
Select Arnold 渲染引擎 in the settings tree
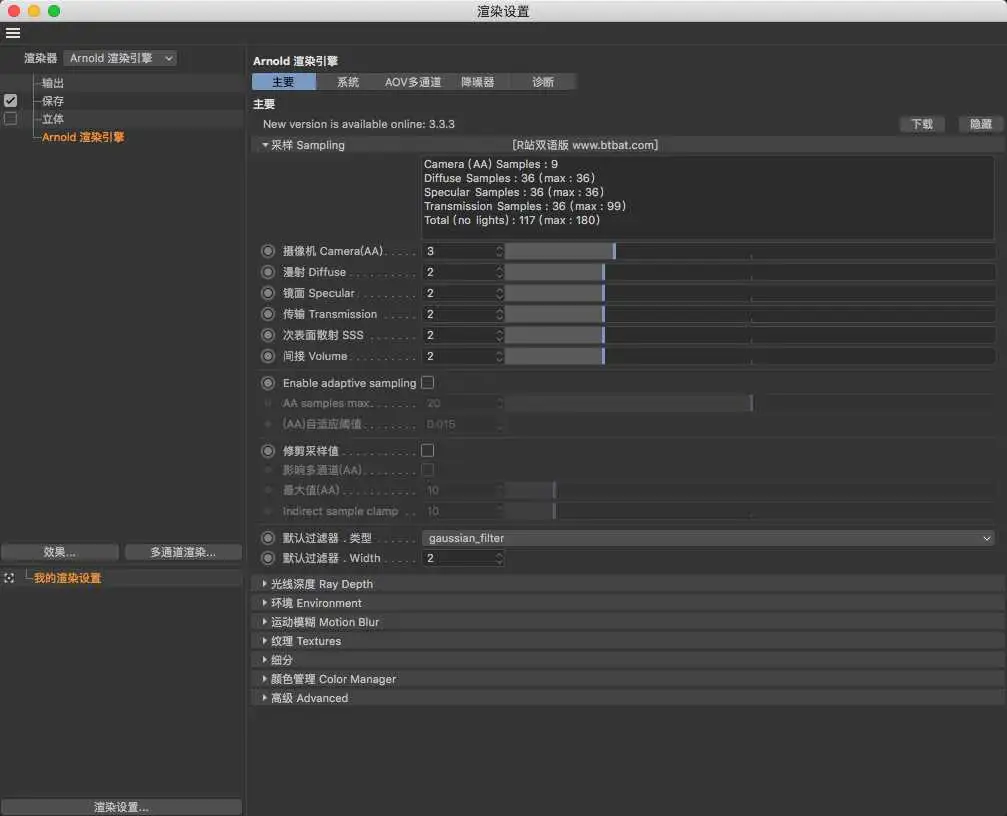pos(83,137)
